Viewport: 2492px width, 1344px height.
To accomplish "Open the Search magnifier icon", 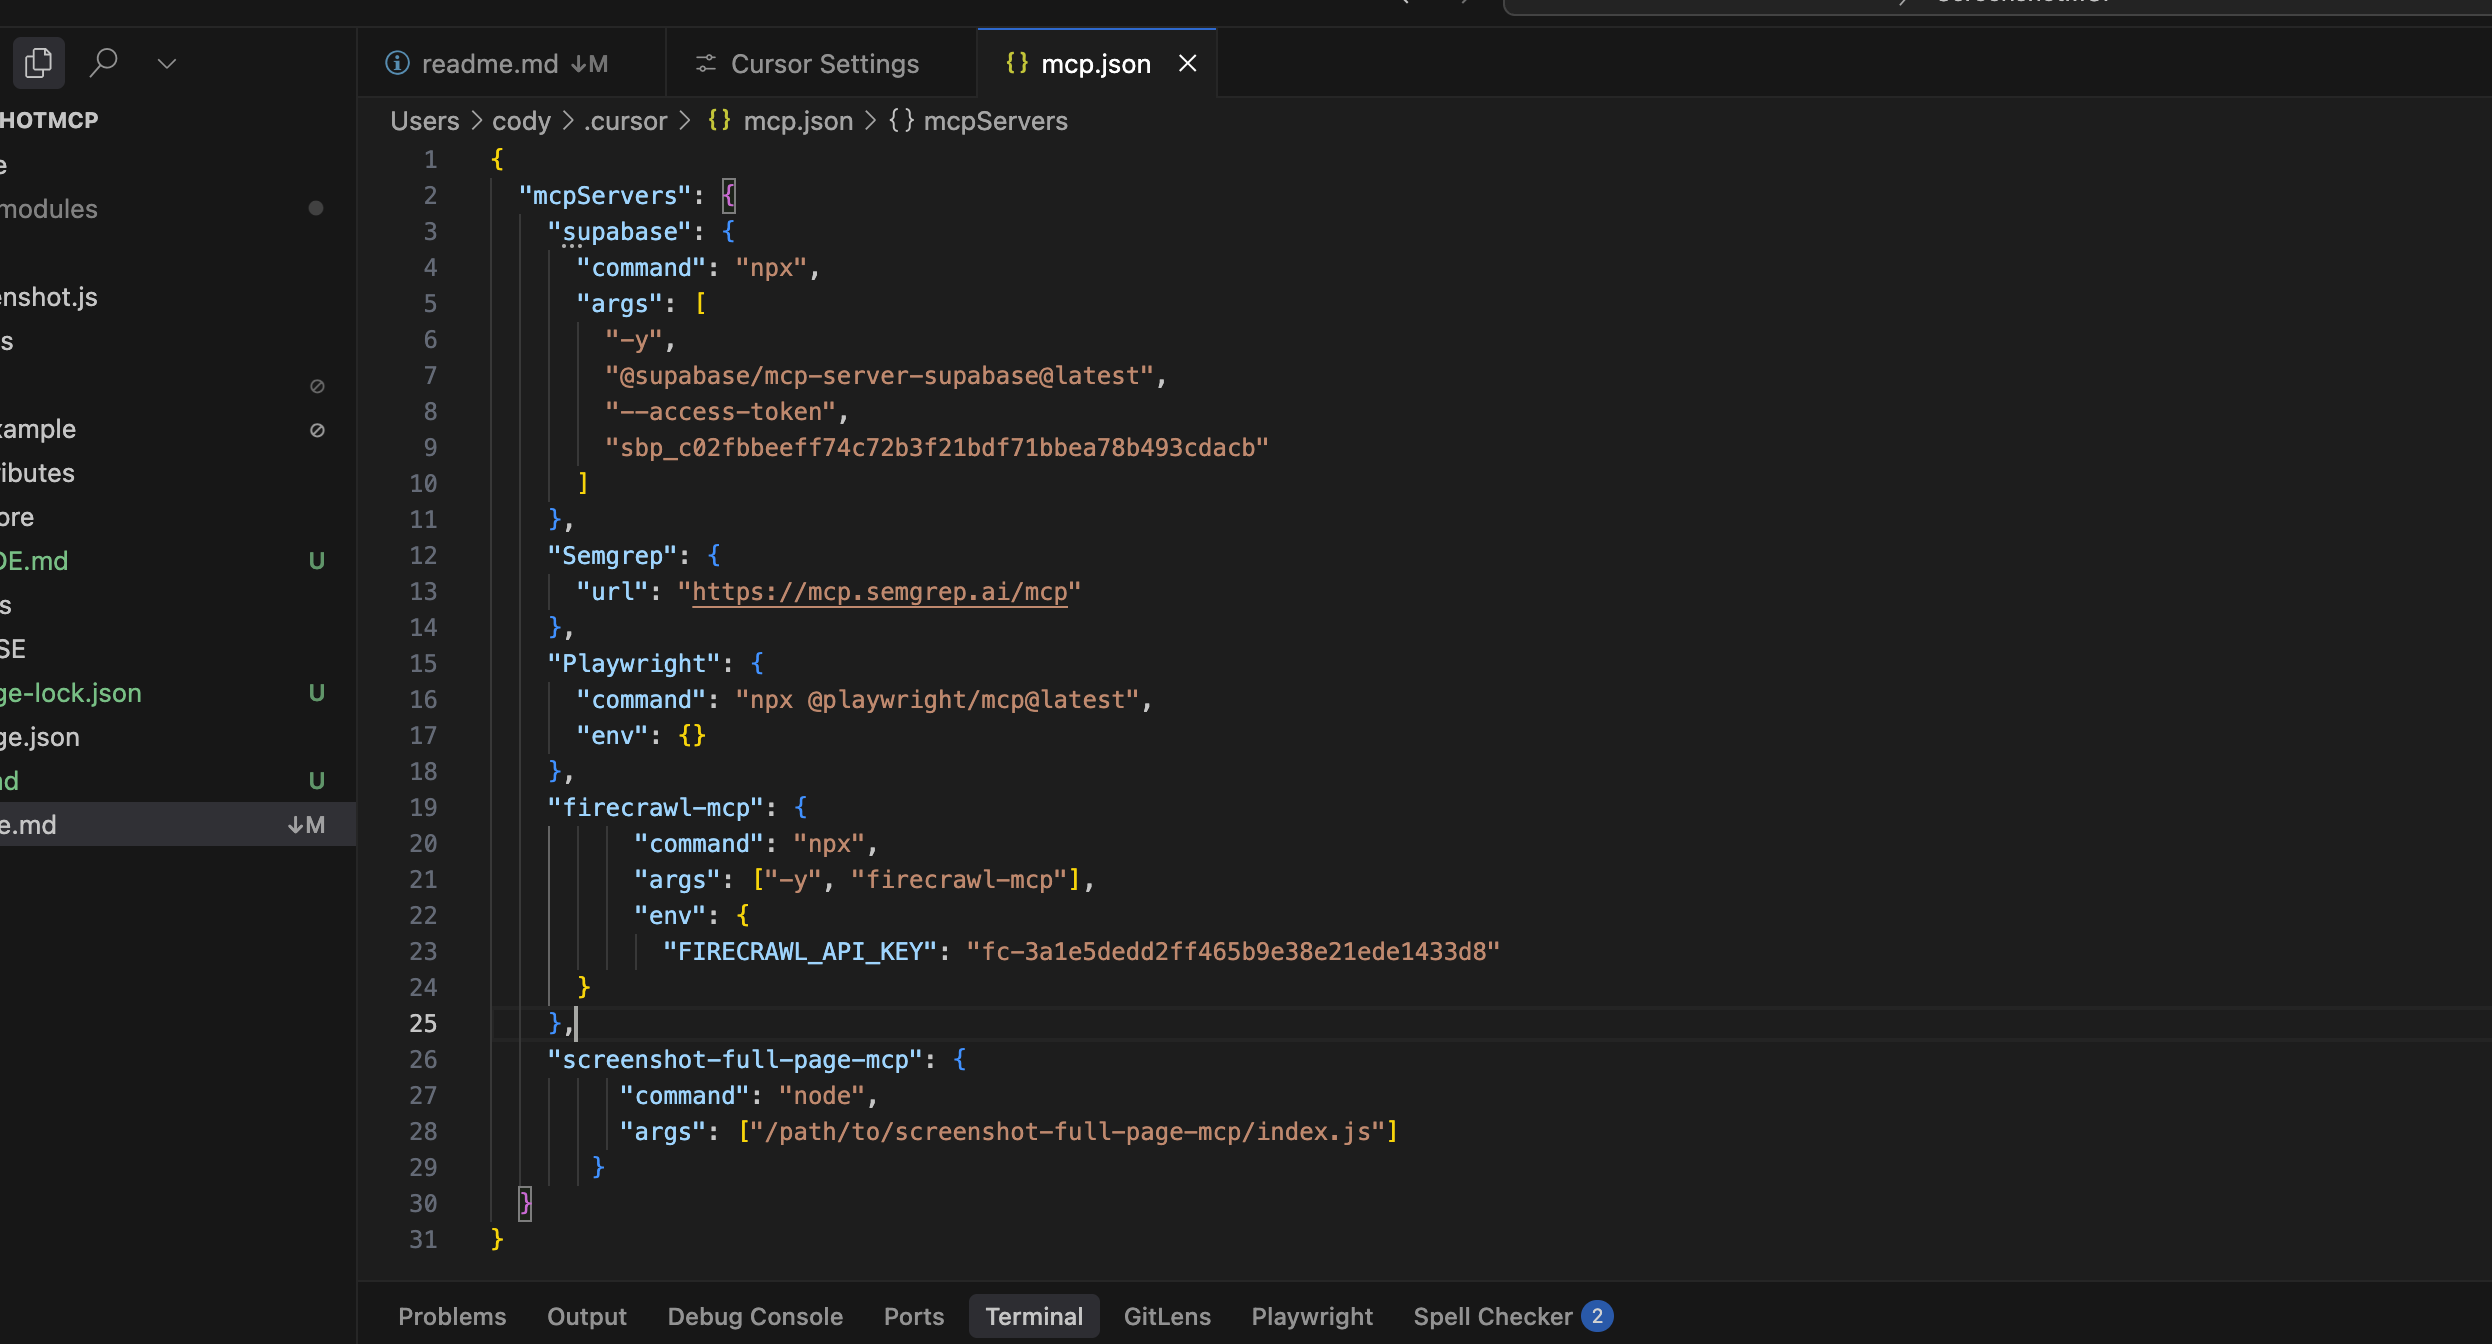I will [x=104, y=63].
